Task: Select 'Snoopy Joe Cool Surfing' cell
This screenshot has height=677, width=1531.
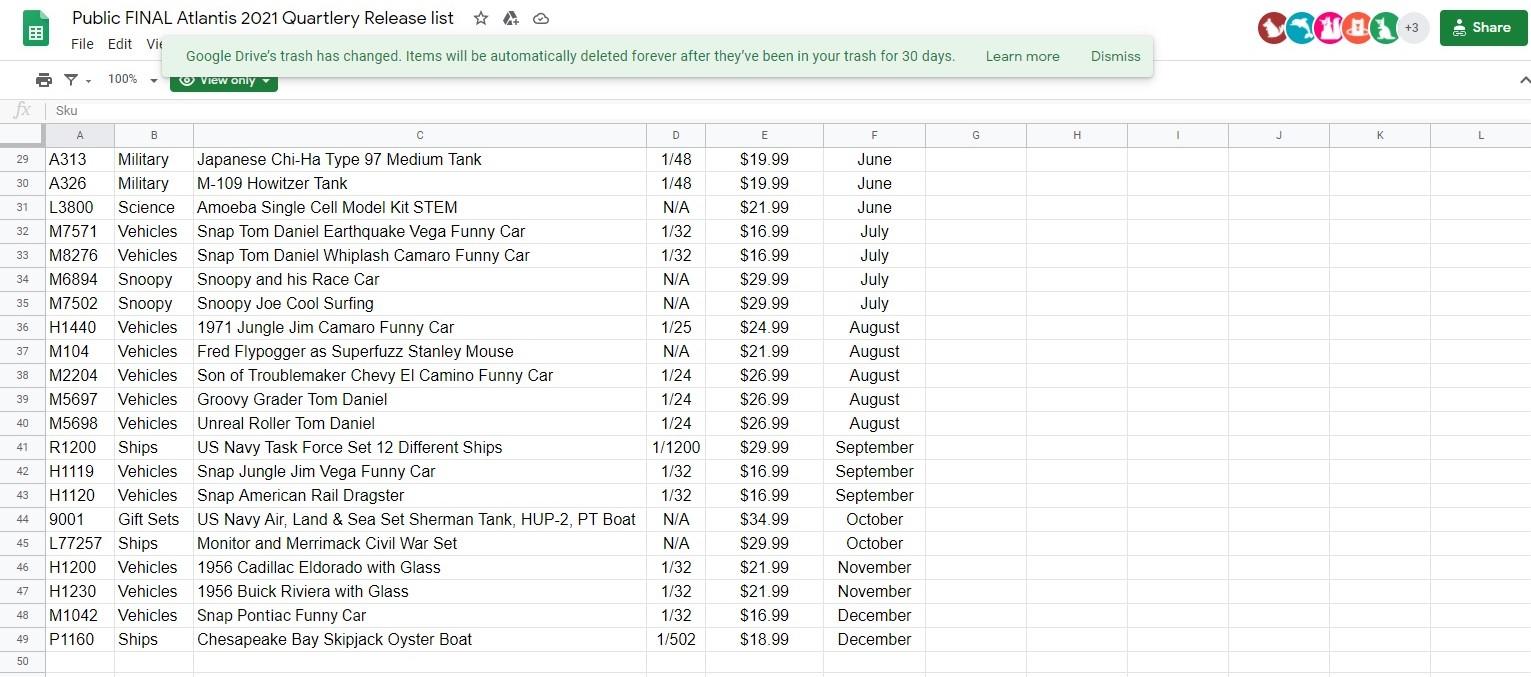Action: 420,304
